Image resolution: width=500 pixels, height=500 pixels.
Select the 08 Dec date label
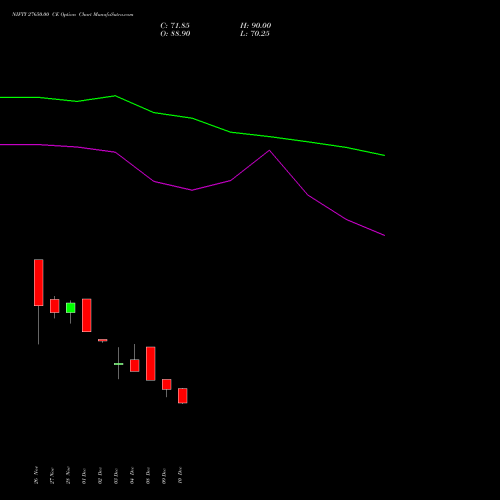pyautogui.click(x=148, y=476)
